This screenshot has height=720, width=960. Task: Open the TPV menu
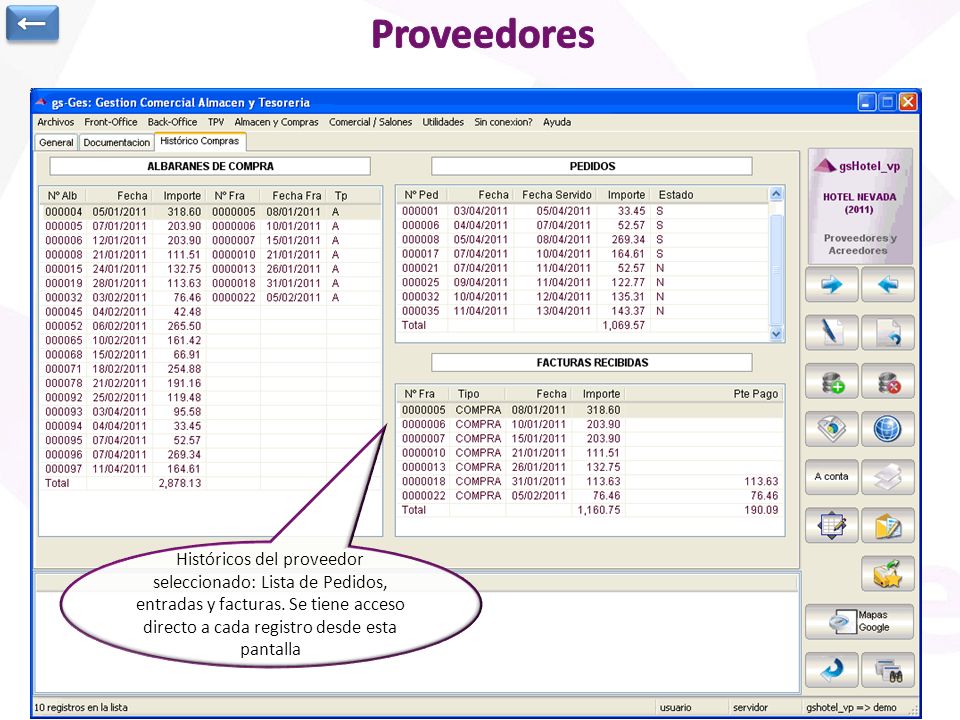tap(216, 122)
